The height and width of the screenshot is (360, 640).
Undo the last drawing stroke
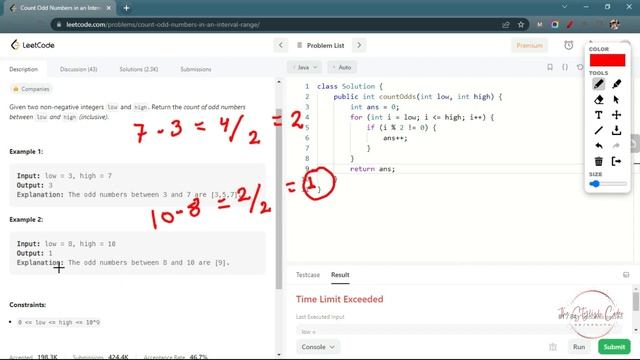(x=598, y=146)
